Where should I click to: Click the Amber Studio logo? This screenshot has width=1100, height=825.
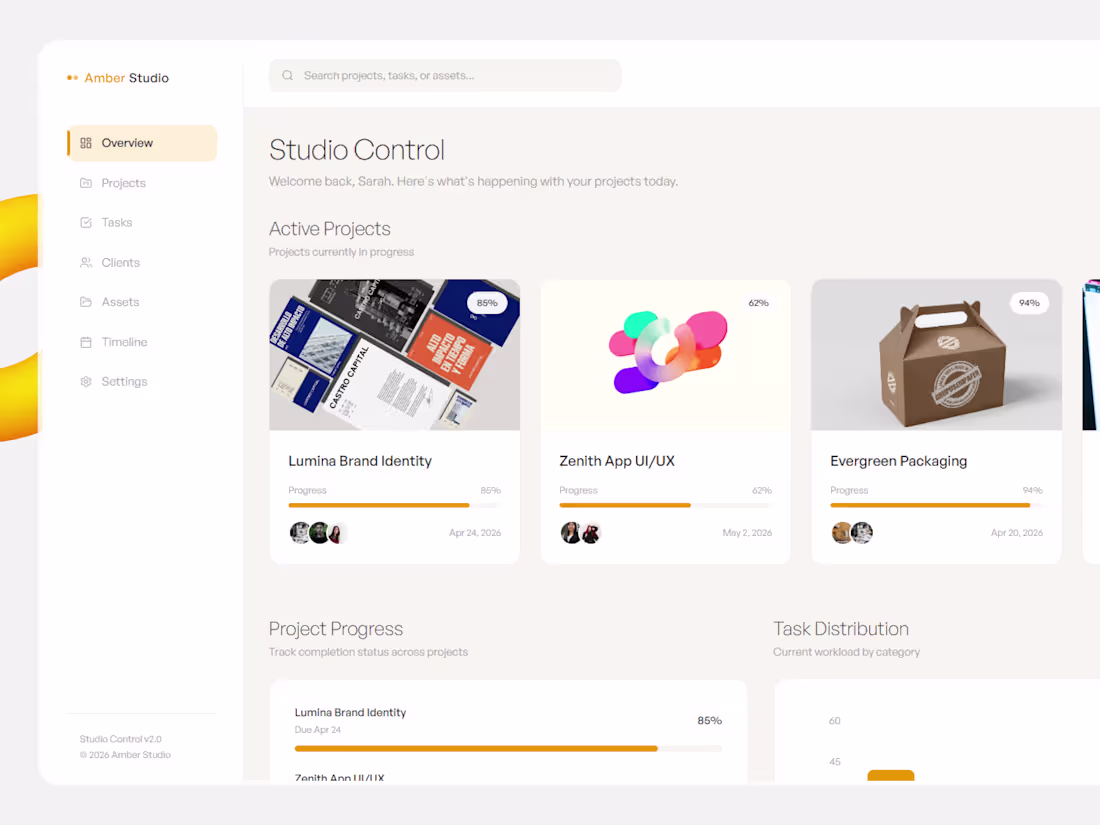coord(117,77)
